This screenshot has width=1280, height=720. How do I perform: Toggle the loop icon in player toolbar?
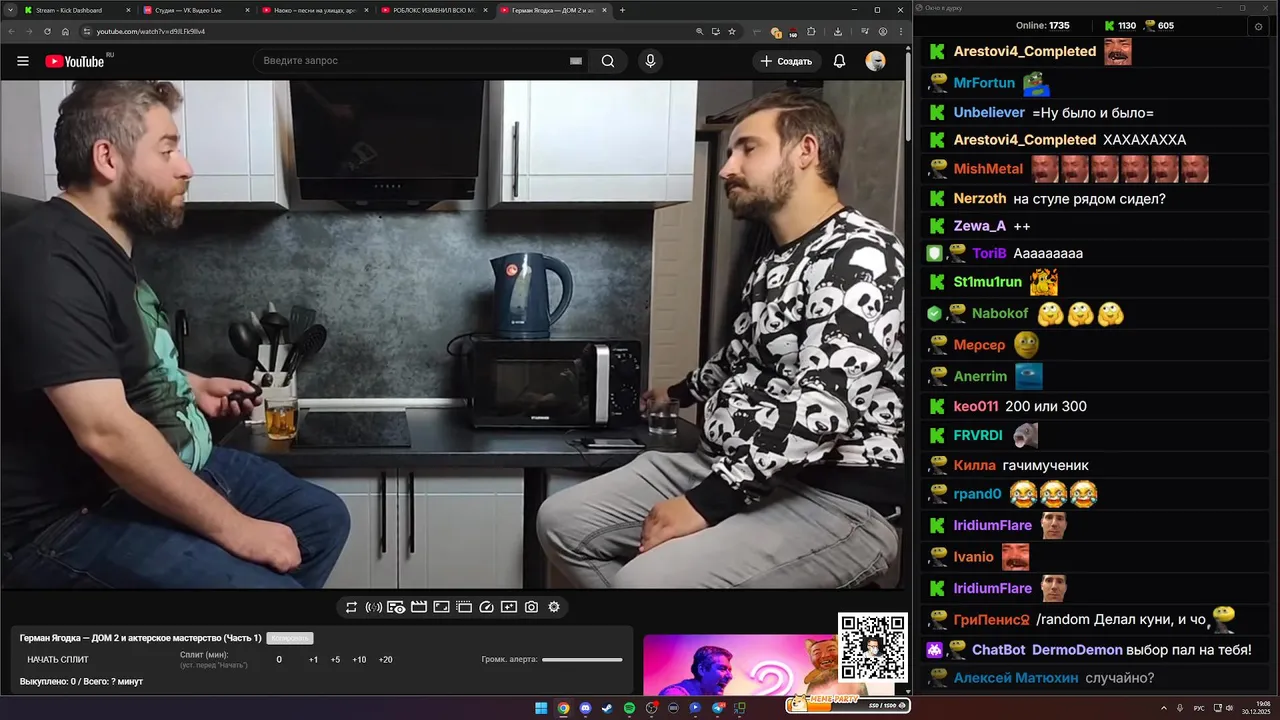(x=351, y=607)
